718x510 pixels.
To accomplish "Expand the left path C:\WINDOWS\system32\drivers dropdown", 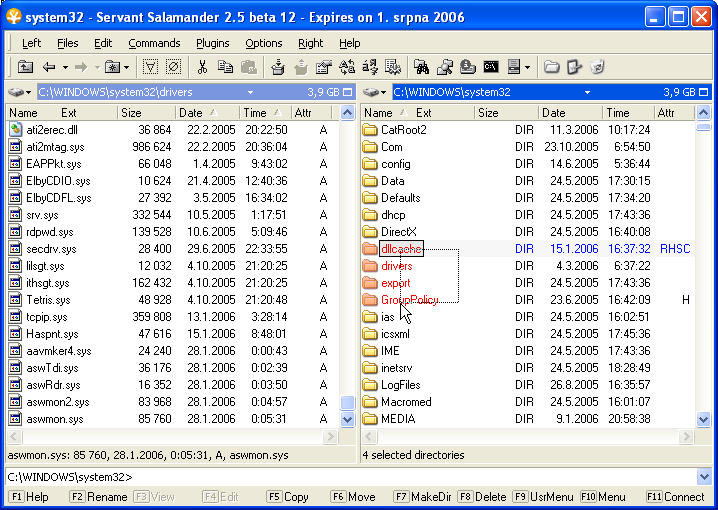I will [250, 92].
